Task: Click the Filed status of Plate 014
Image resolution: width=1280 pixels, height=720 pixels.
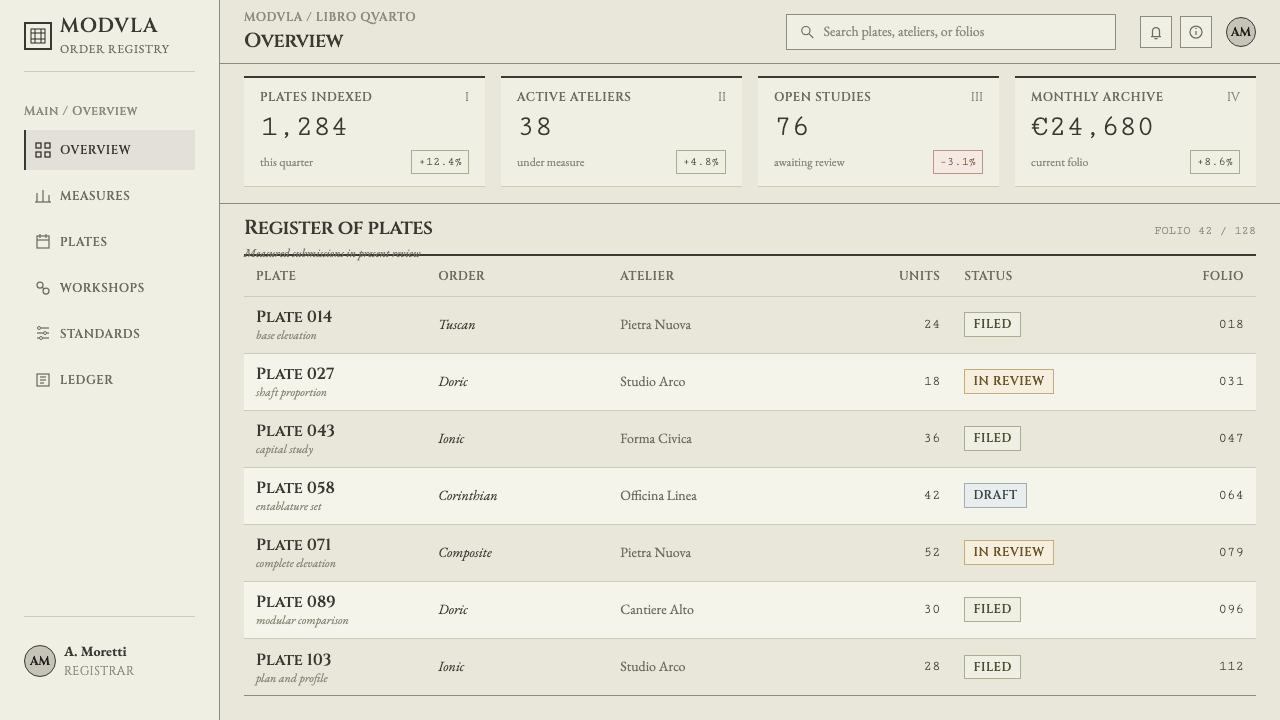Action: coord(992,324)
